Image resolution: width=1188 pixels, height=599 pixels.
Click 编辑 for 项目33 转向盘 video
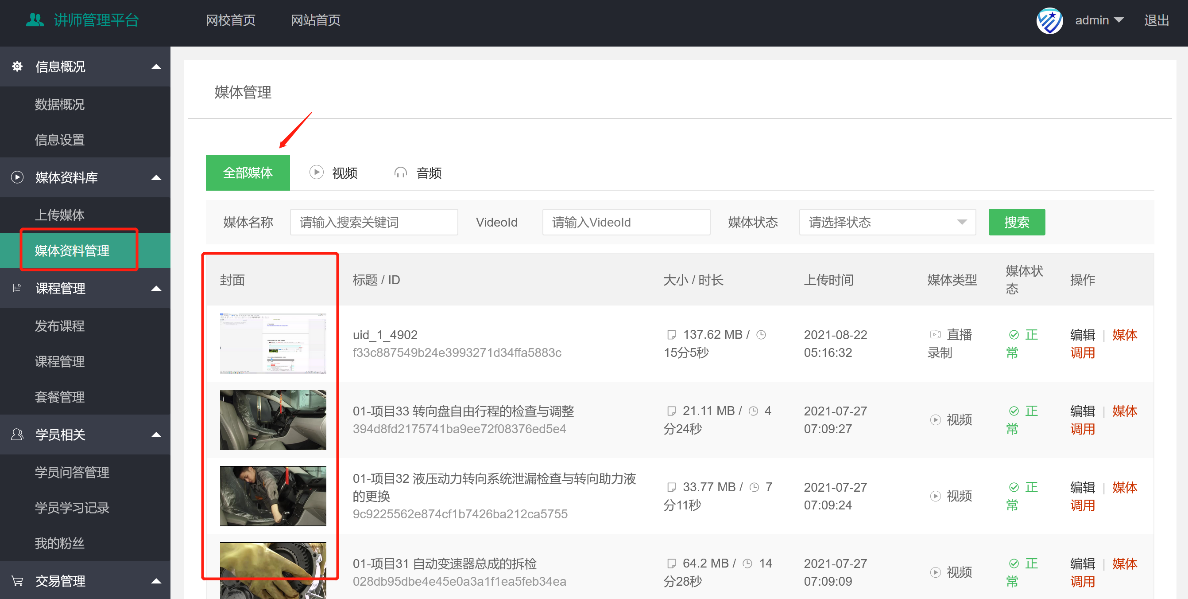pyautogui.click(x=1083, y=411)
